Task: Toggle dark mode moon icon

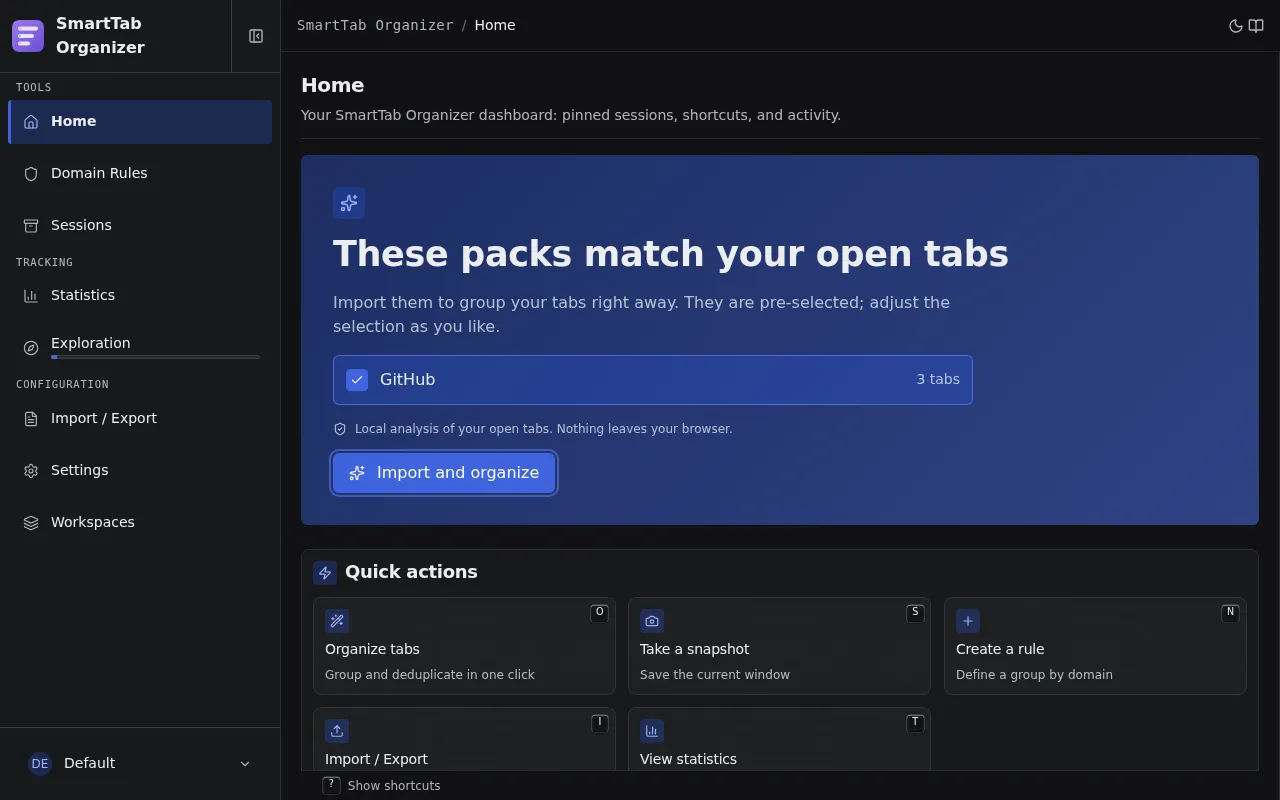Action: [1236, 26]
